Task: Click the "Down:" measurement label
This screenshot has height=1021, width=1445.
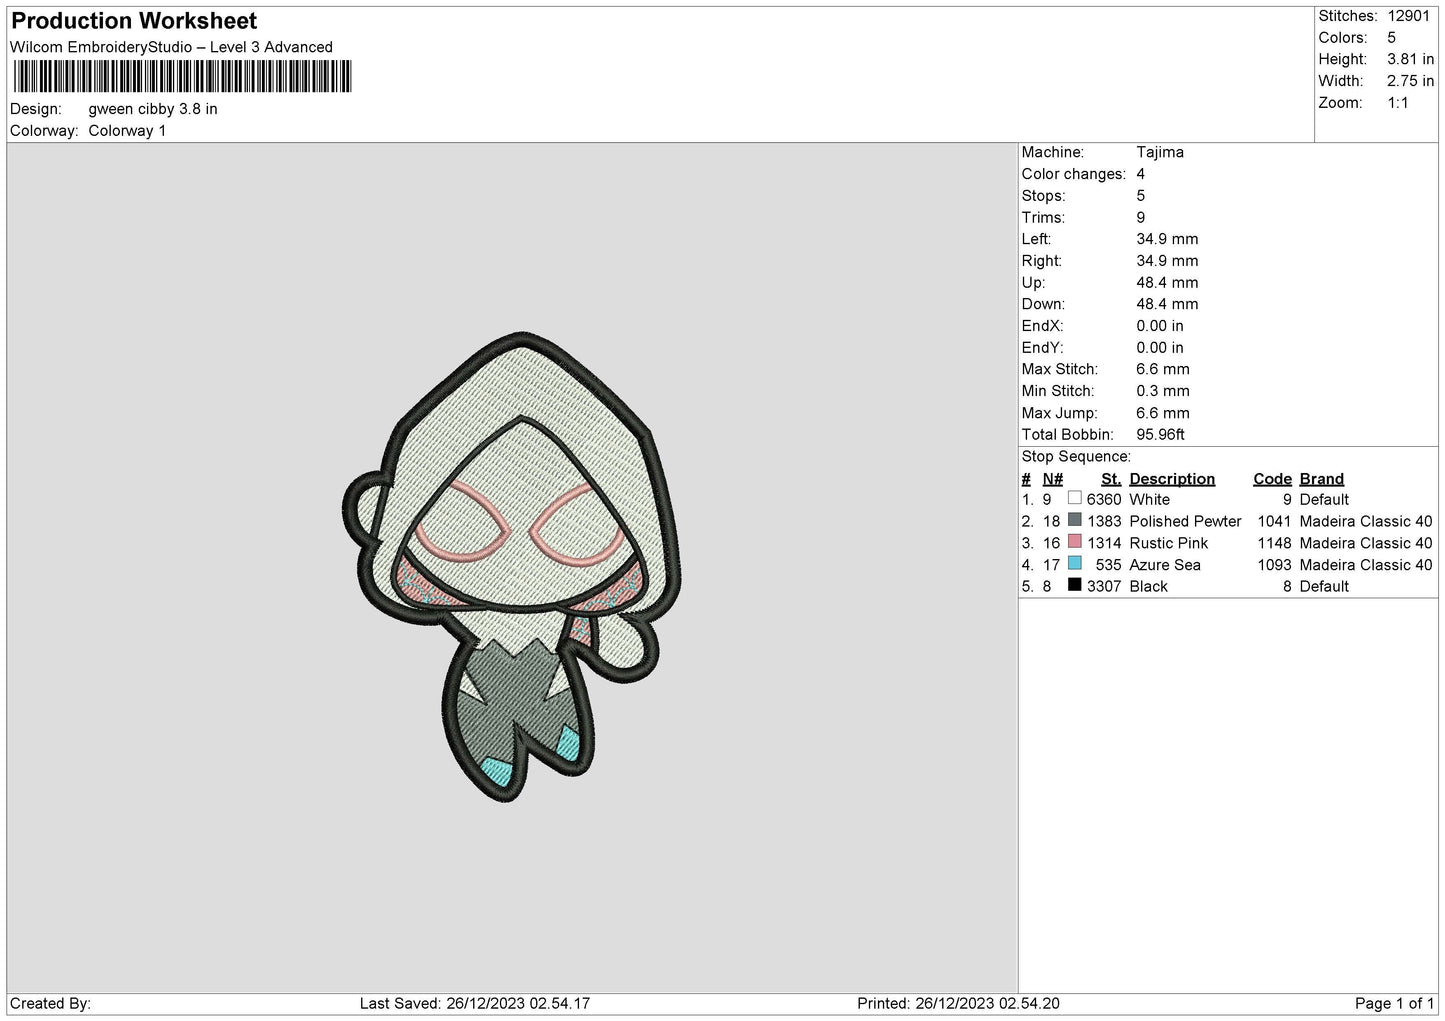Action: tap(1043, 304)
